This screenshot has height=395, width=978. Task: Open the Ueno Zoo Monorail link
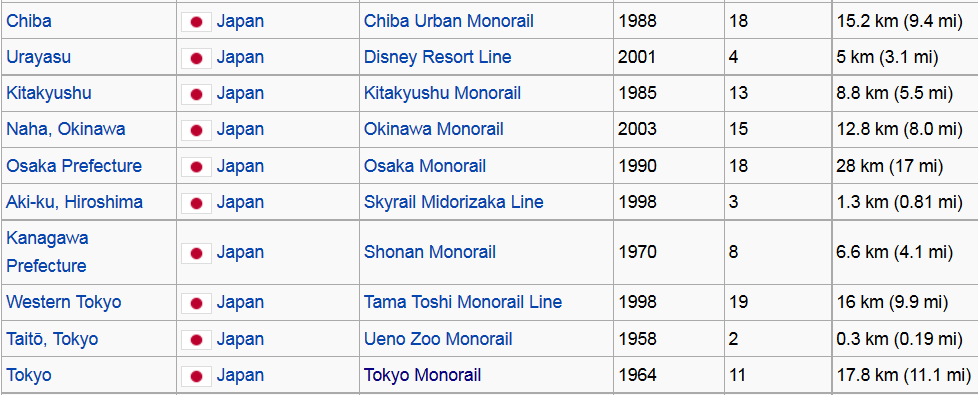pos(438,339)
